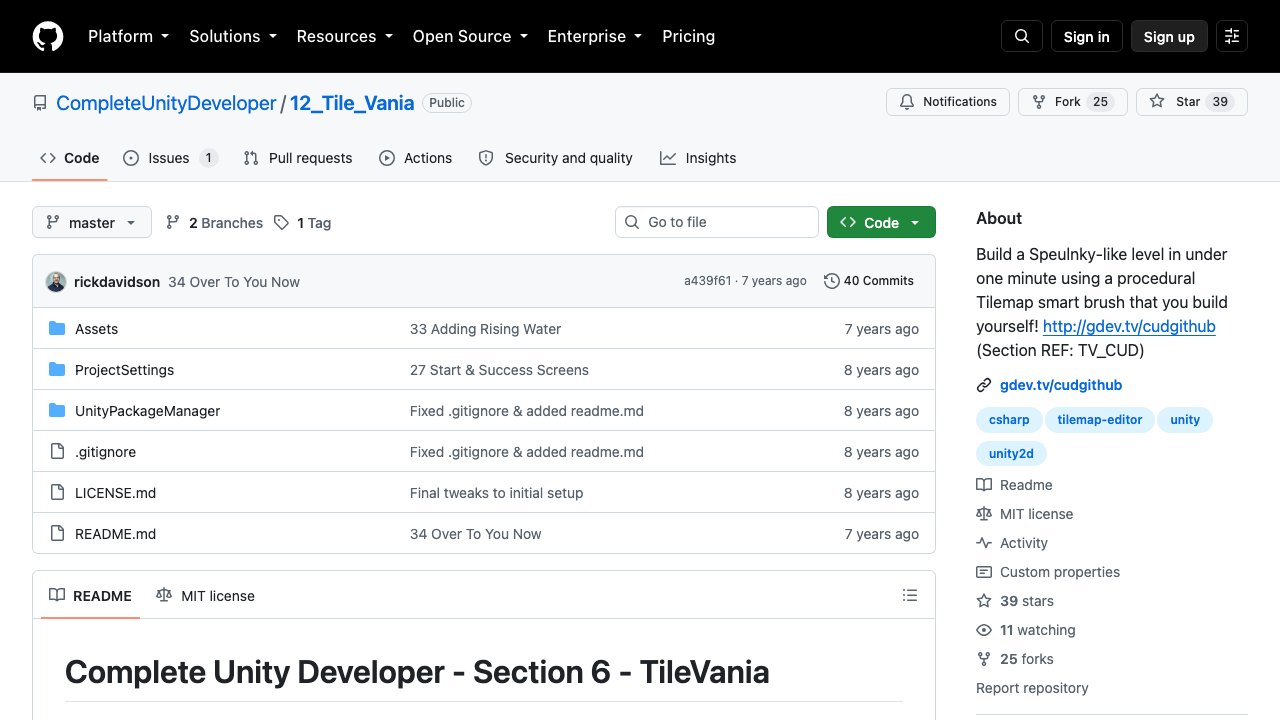
Task: Star this repository
Action: [x=1192, y=102]
